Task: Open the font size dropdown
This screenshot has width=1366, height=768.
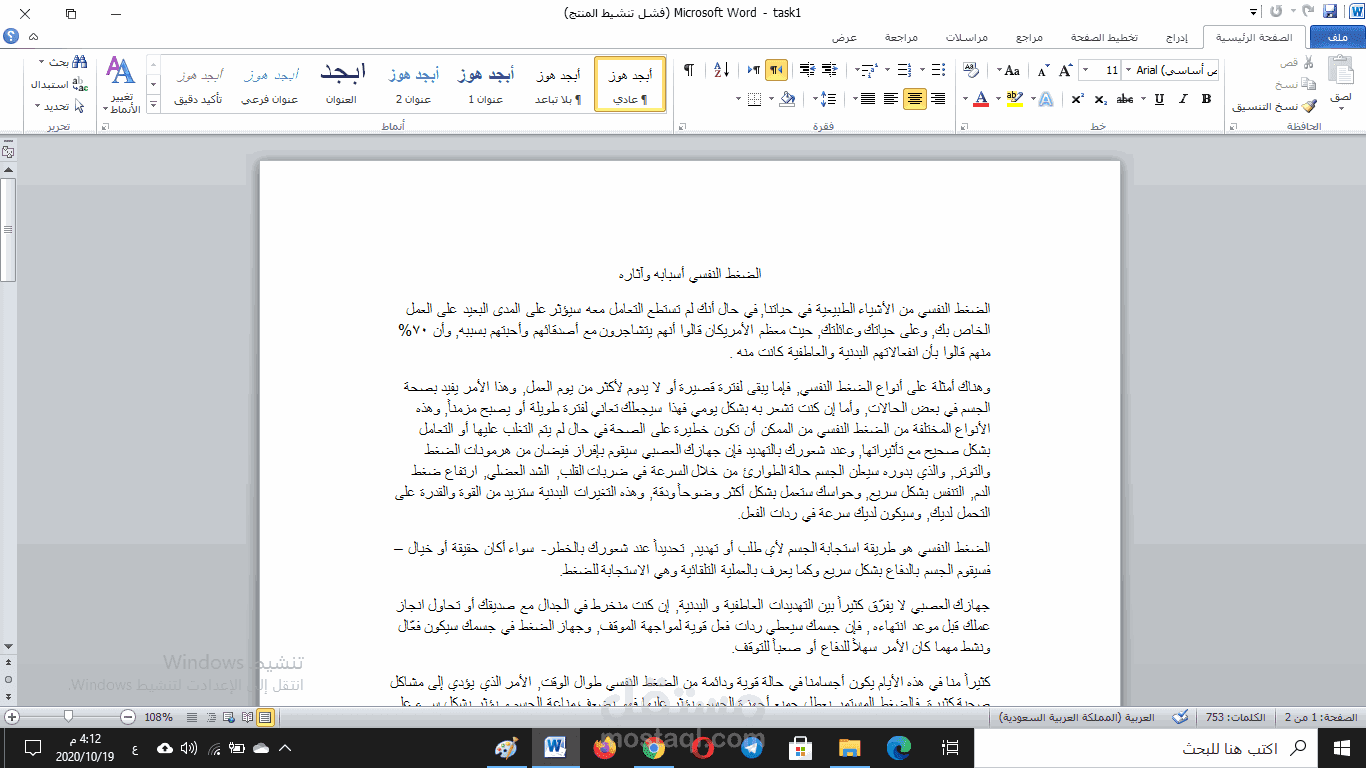Action: (x=1085, y=70)
